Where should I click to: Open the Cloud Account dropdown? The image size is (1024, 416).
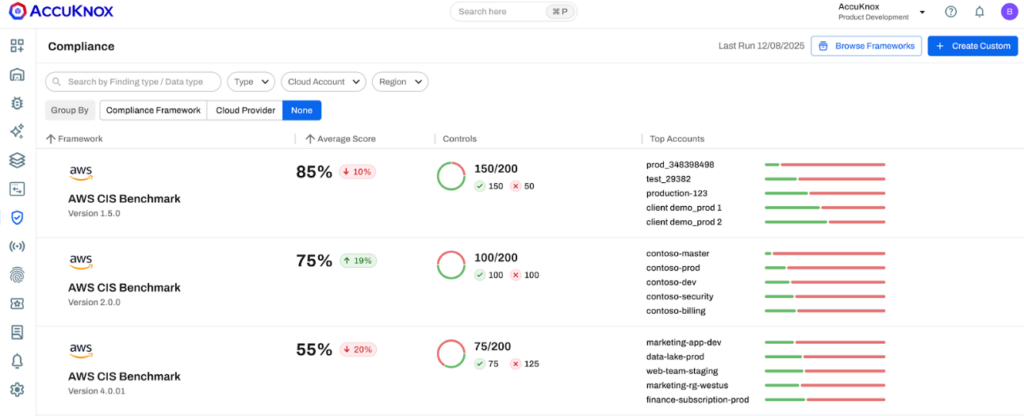click(322, 82)
